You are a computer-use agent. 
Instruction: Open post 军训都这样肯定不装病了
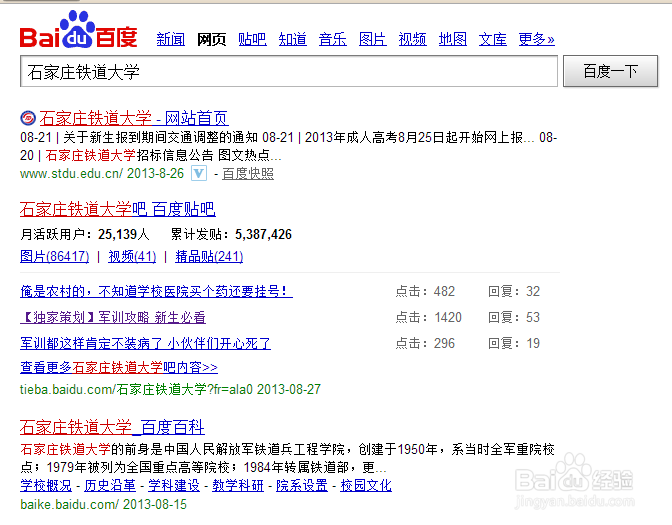(145, 343)
